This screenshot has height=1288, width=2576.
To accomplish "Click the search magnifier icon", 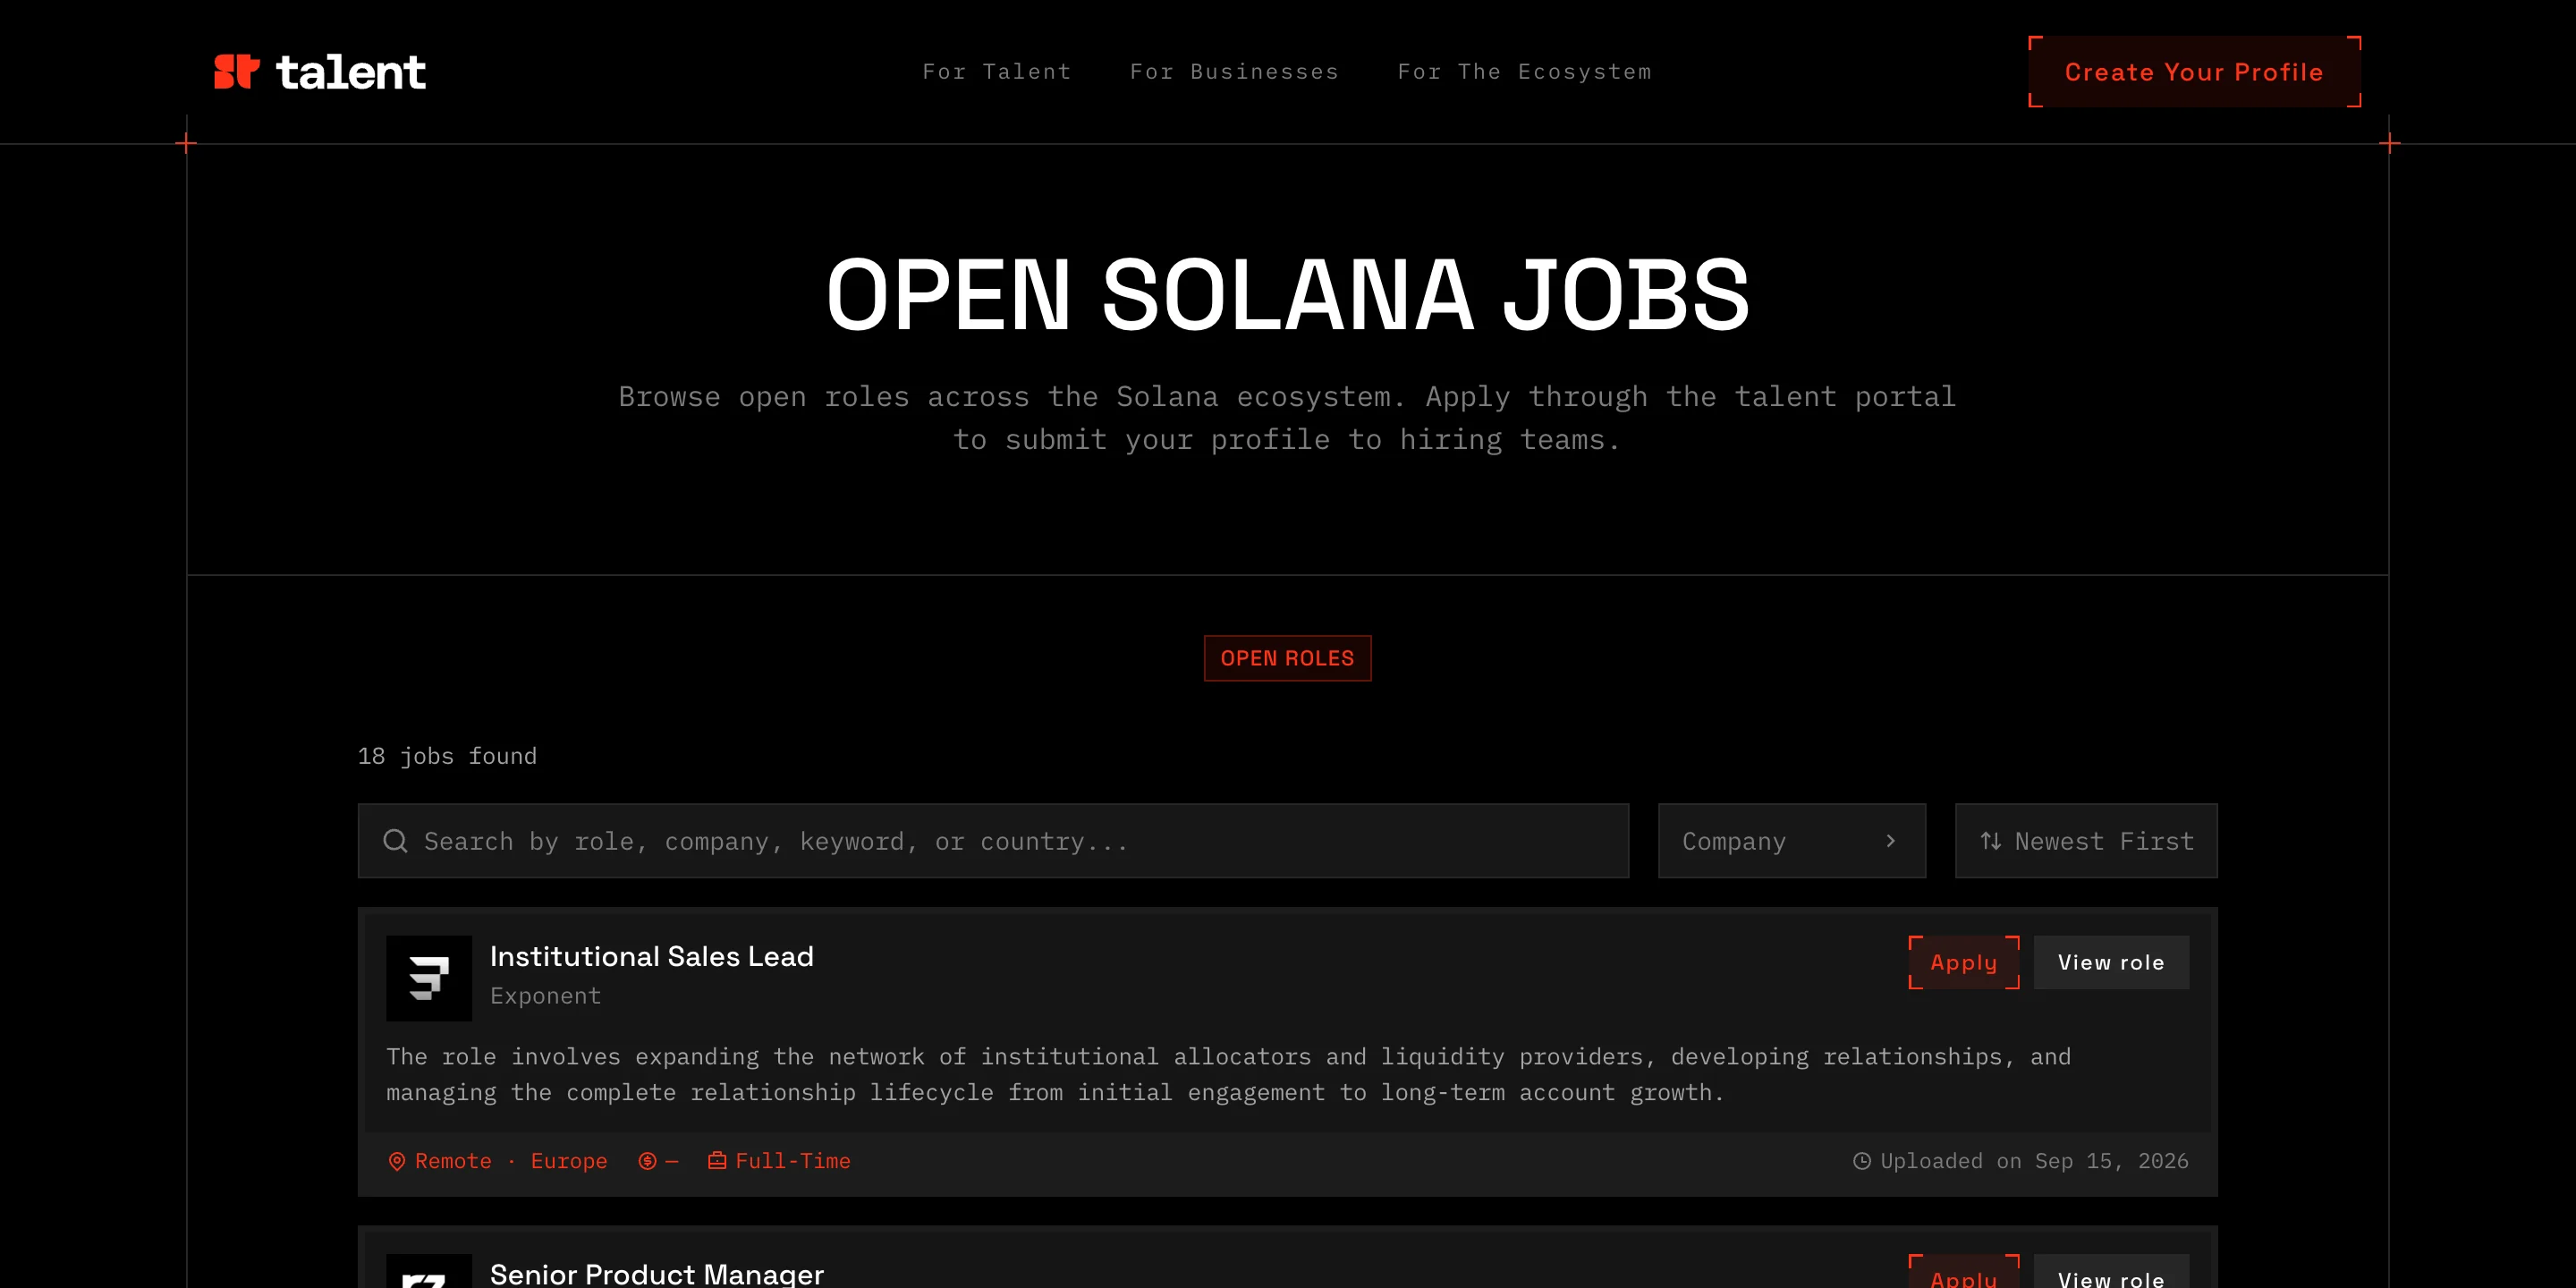I will coord(395,841).
